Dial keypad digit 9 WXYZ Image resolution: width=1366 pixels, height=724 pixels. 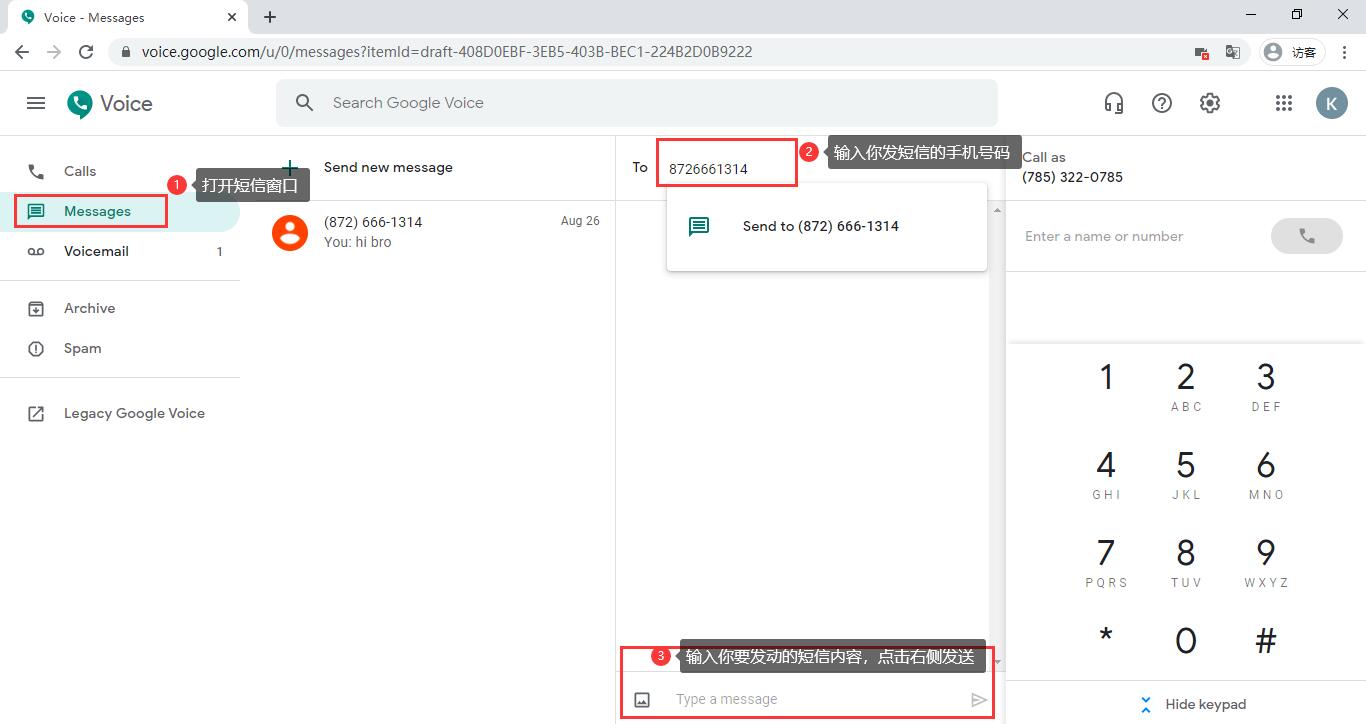[x=1266, y=562]
